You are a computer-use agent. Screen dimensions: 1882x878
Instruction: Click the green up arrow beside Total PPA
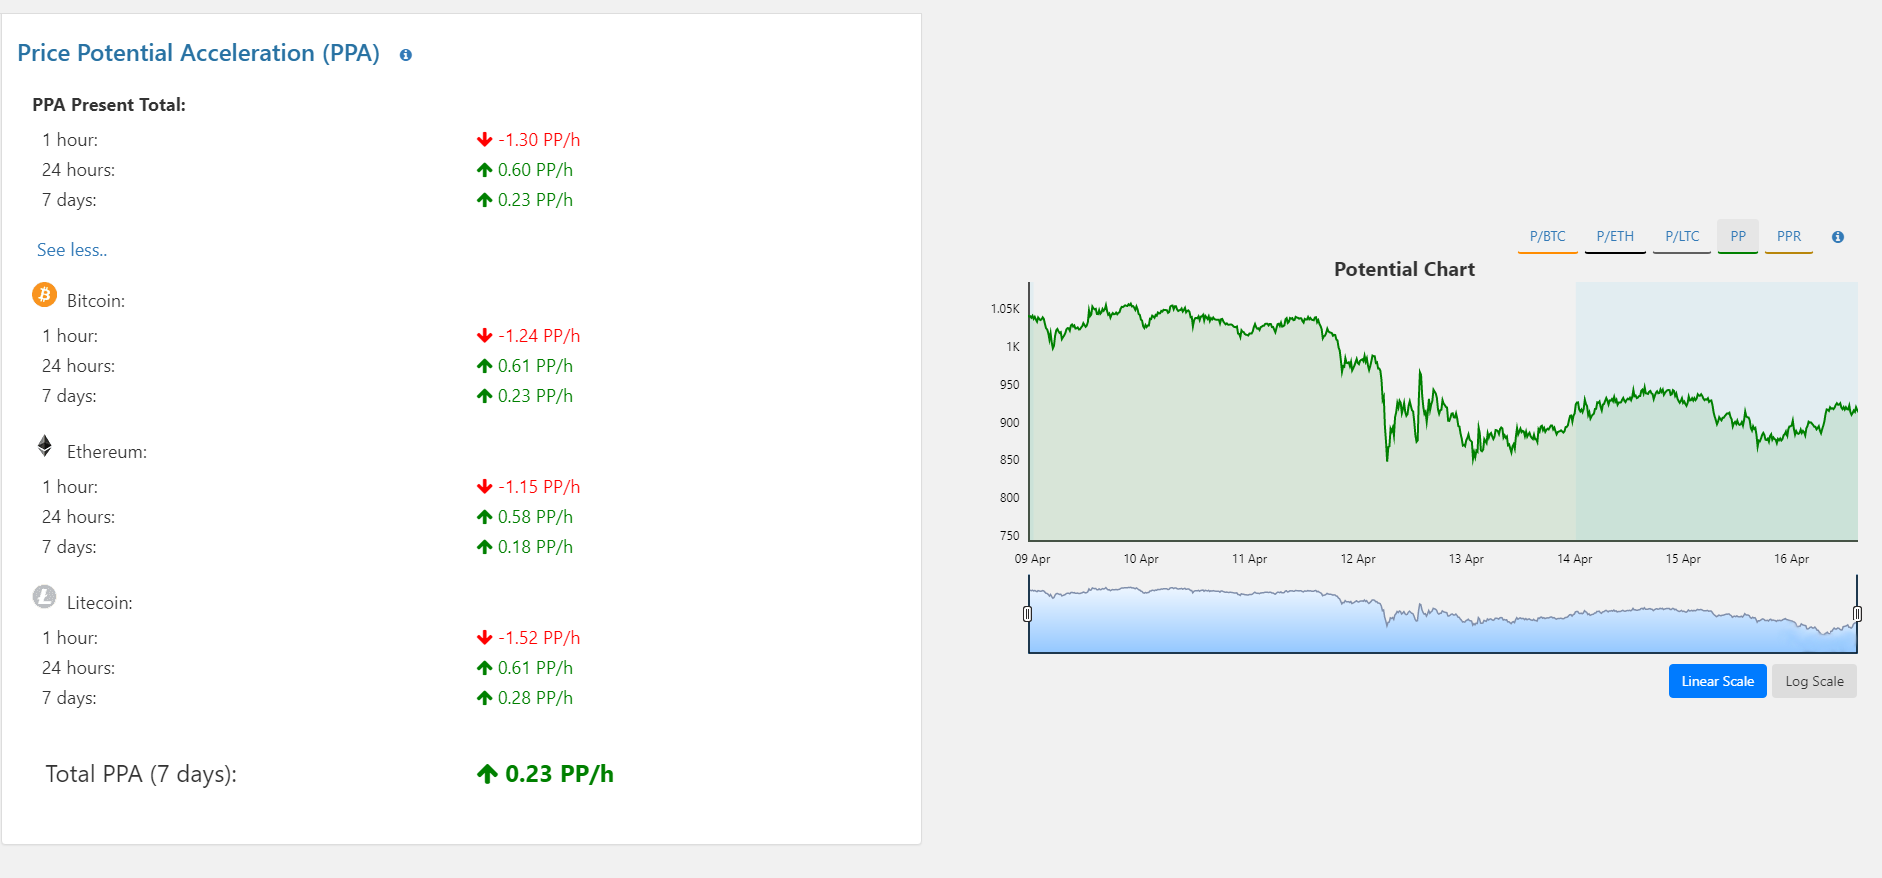(x=487, y=774)
